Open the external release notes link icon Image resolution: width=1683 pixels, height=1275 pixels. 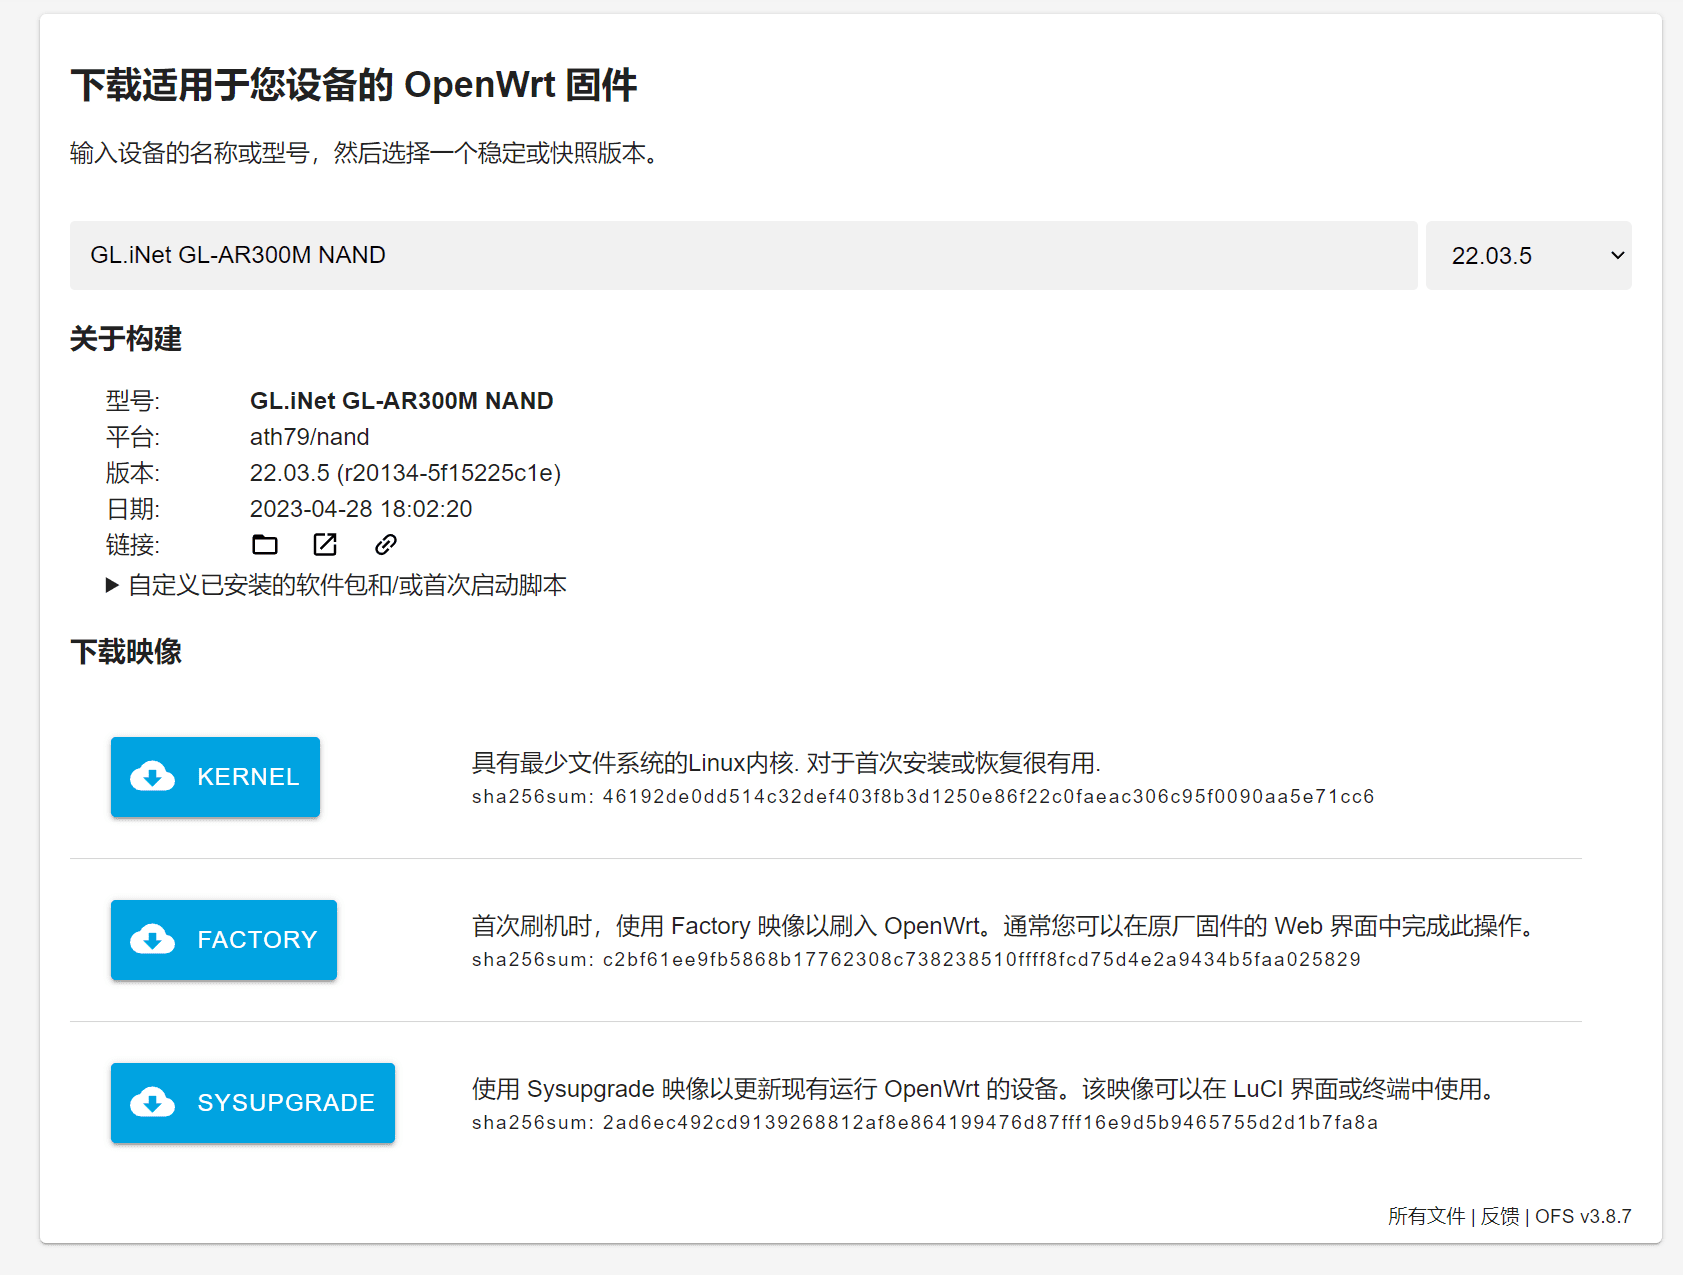pyautogui.click(x=324, y=544)
